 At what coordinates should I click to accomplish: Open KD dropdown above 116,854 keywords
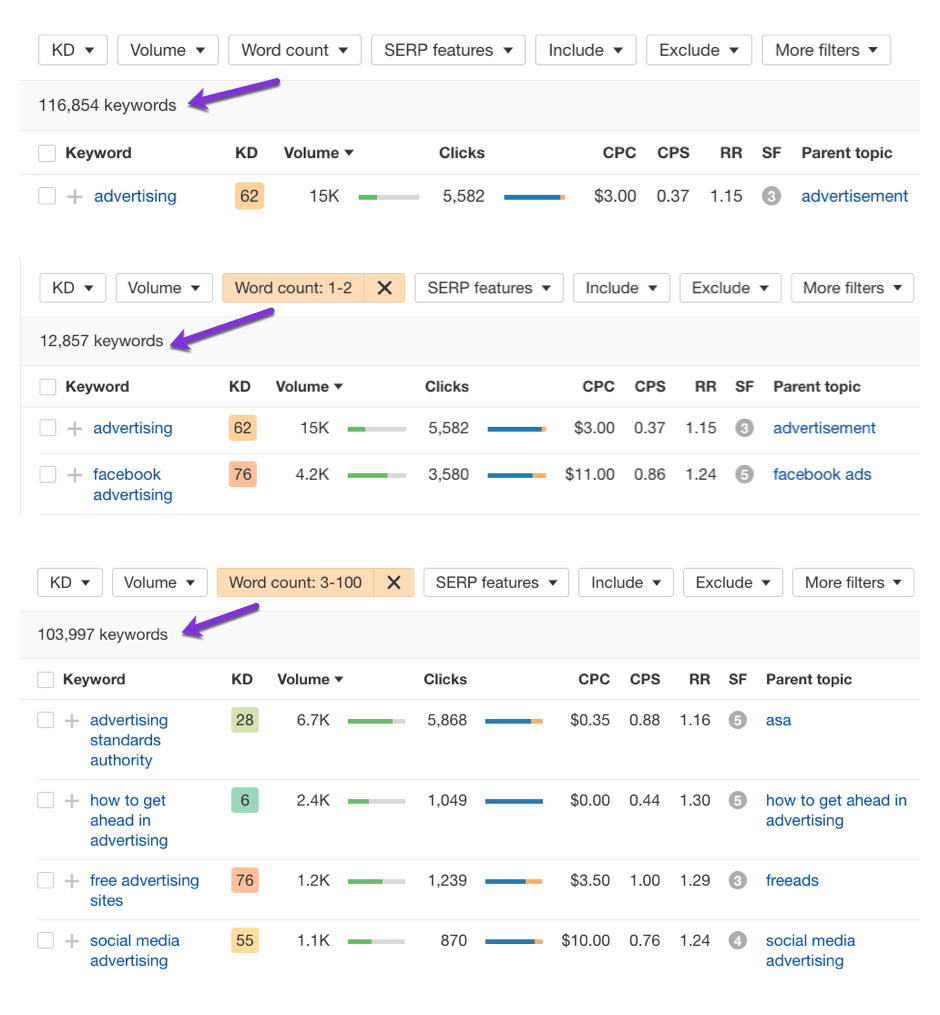(x=72, y=50)
